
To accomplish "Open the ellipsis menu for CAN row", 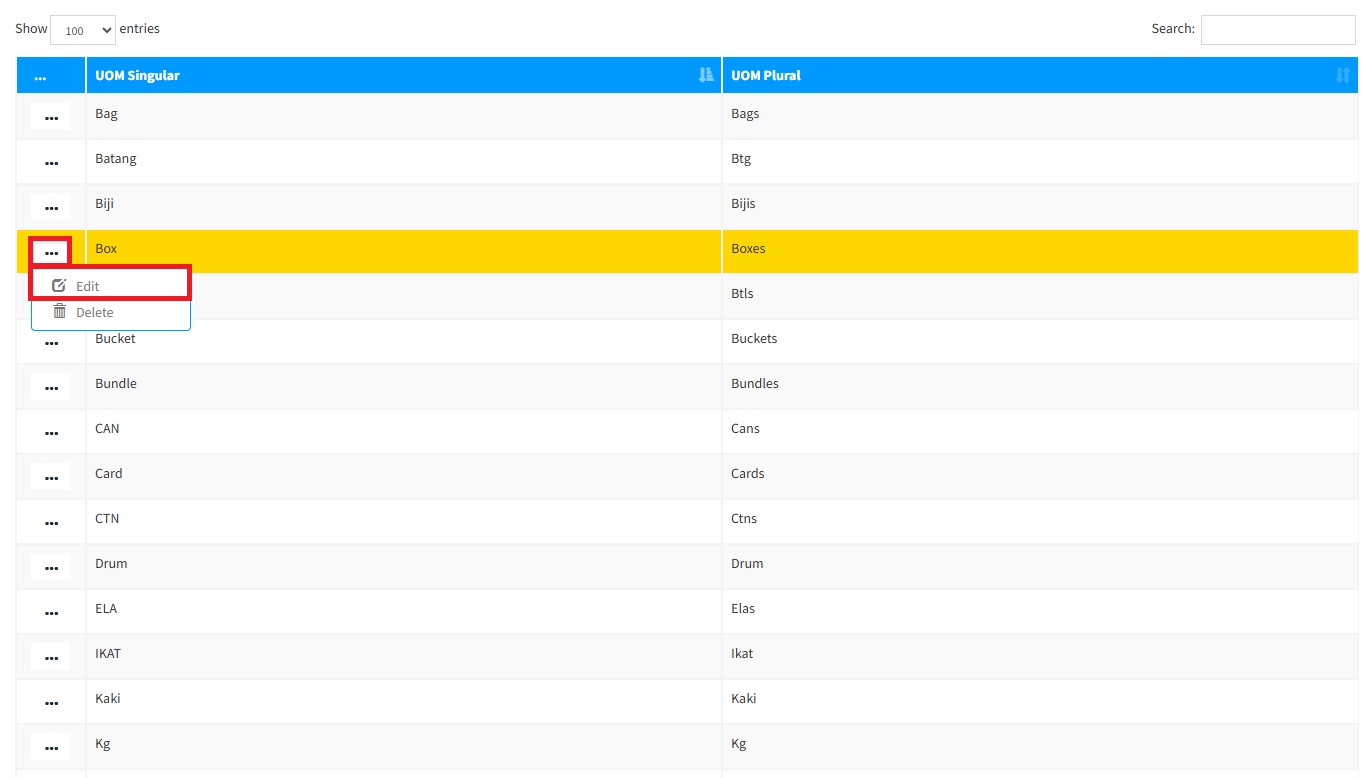I will [51, 432].
